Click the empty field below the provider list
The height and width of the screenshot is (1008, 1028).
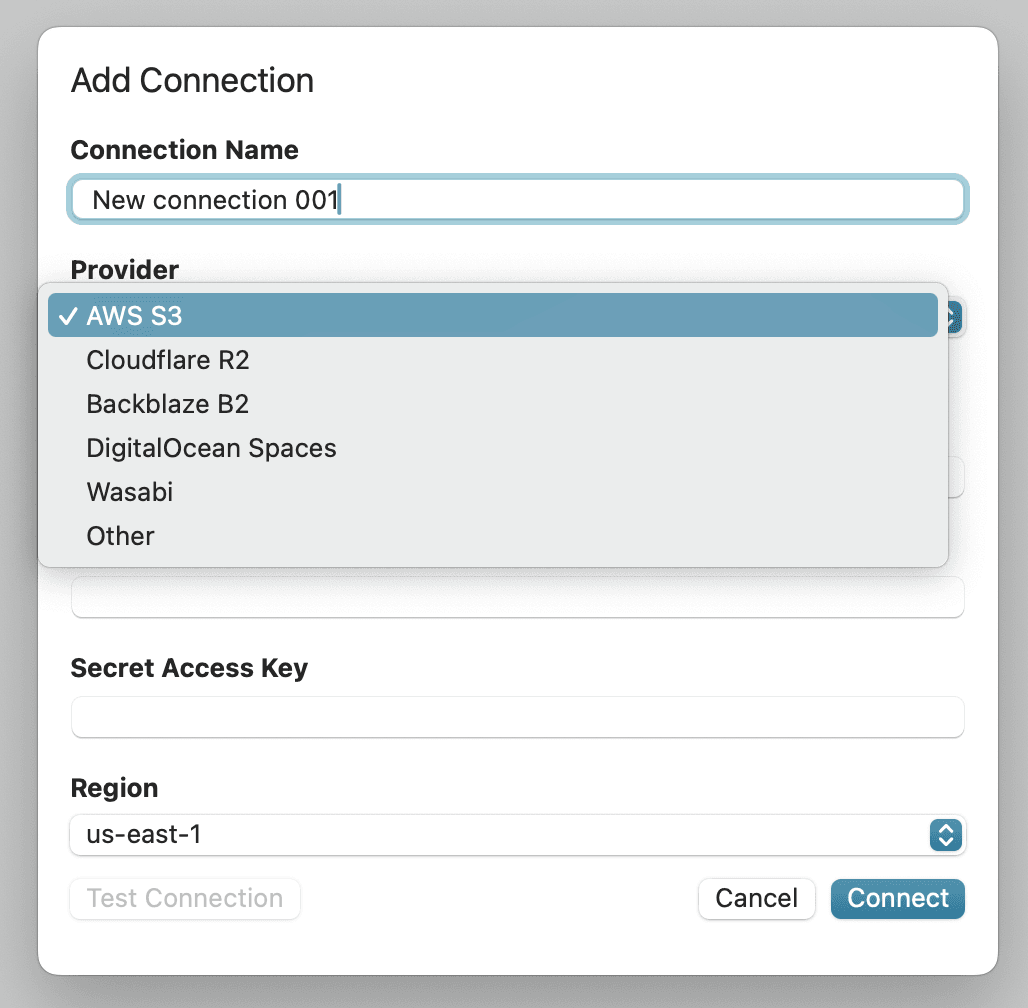point(517,597)
